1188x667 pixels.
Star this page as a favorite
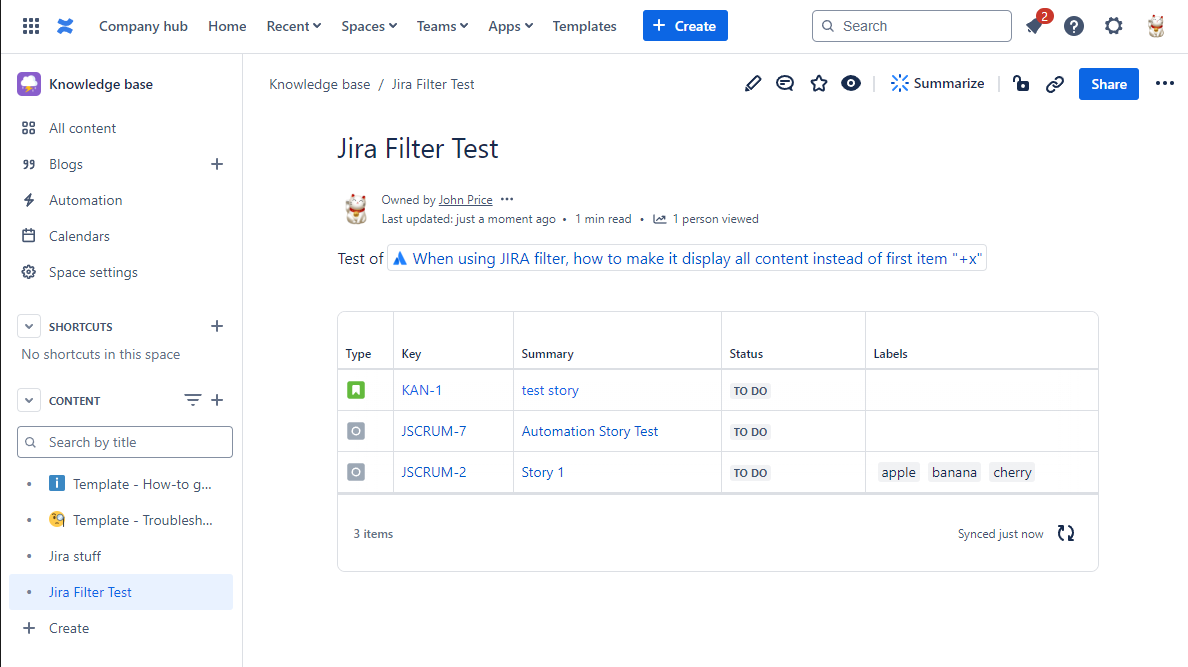(x=819, y=84)
